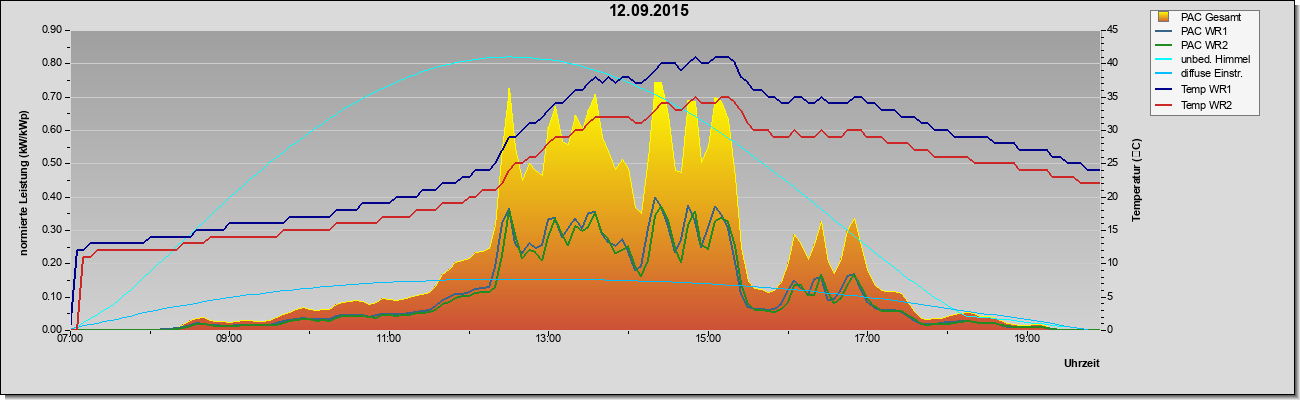The width and height of the screenshot is (1300, 400).
Task: Click the 25 value on temperature axis
Action: 1112,163
